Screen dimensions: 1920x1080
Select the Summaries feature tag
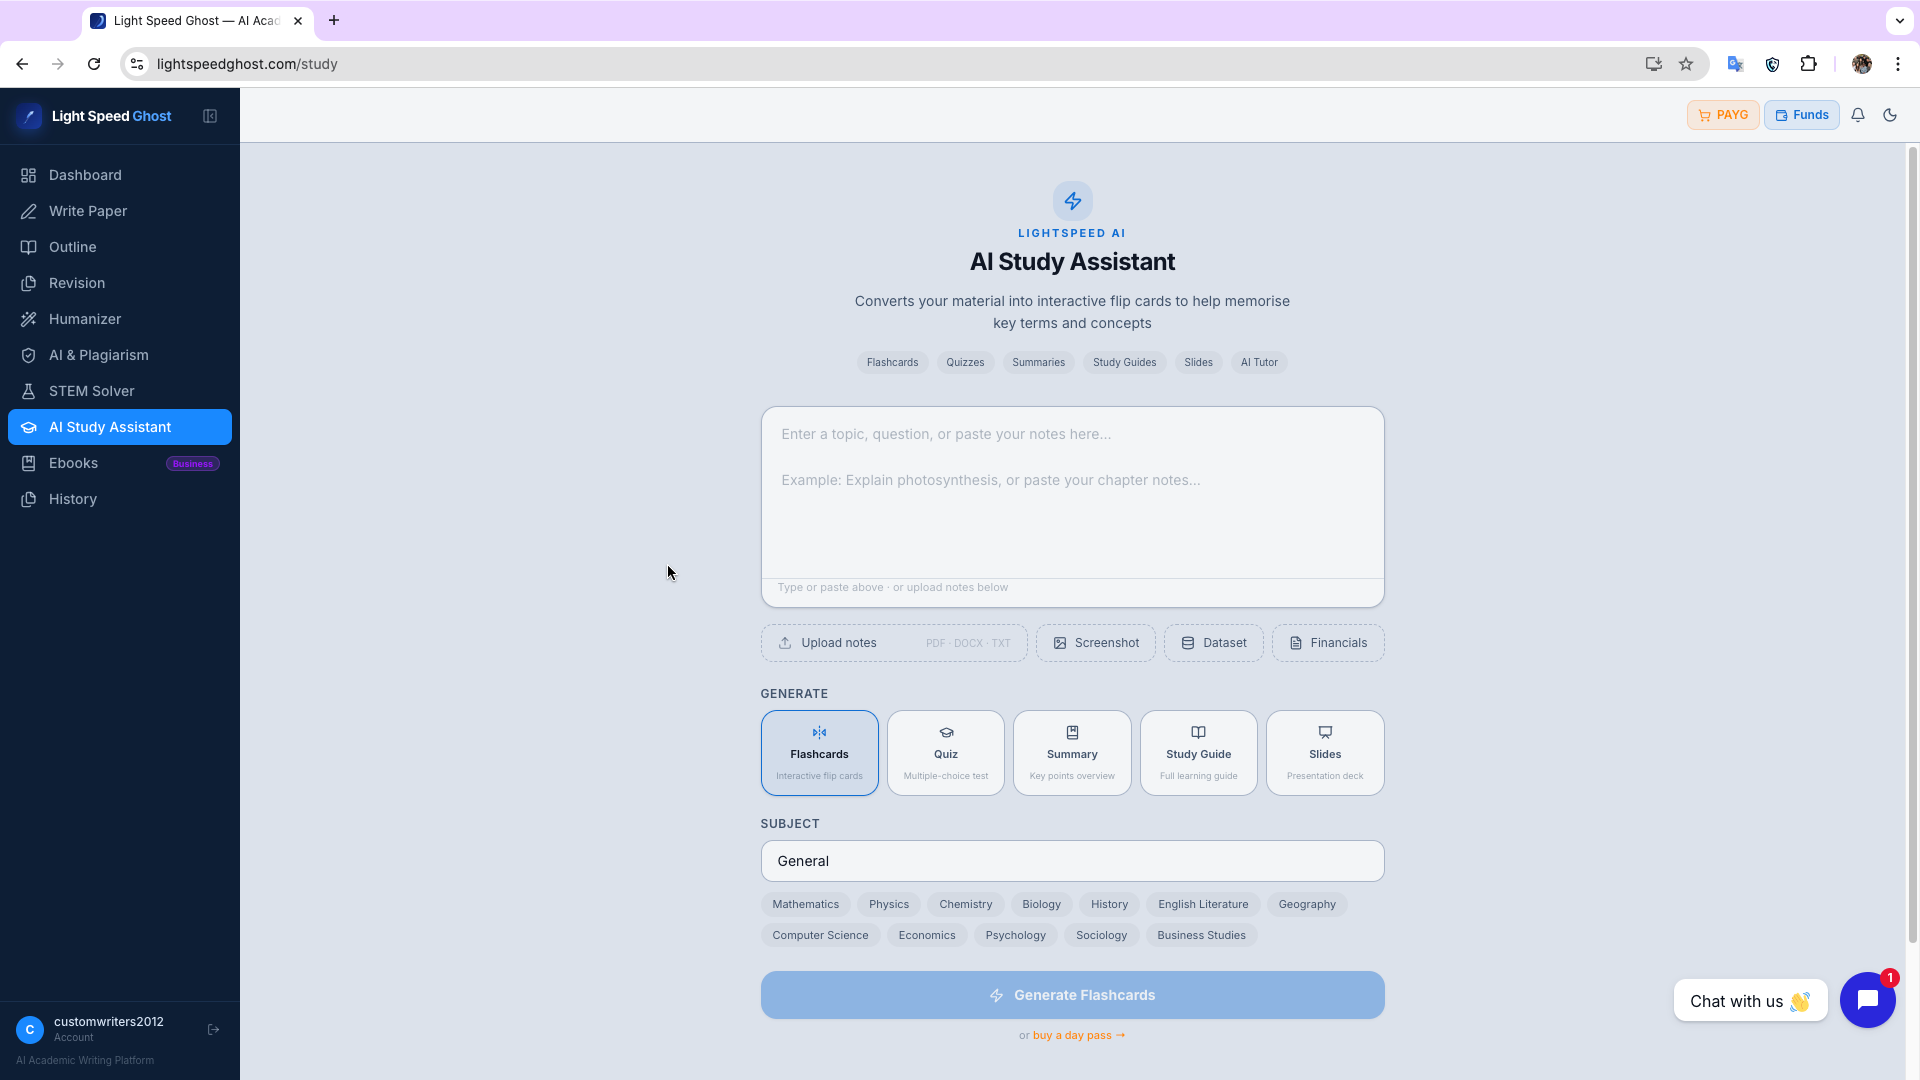(x=1038, y=362)
